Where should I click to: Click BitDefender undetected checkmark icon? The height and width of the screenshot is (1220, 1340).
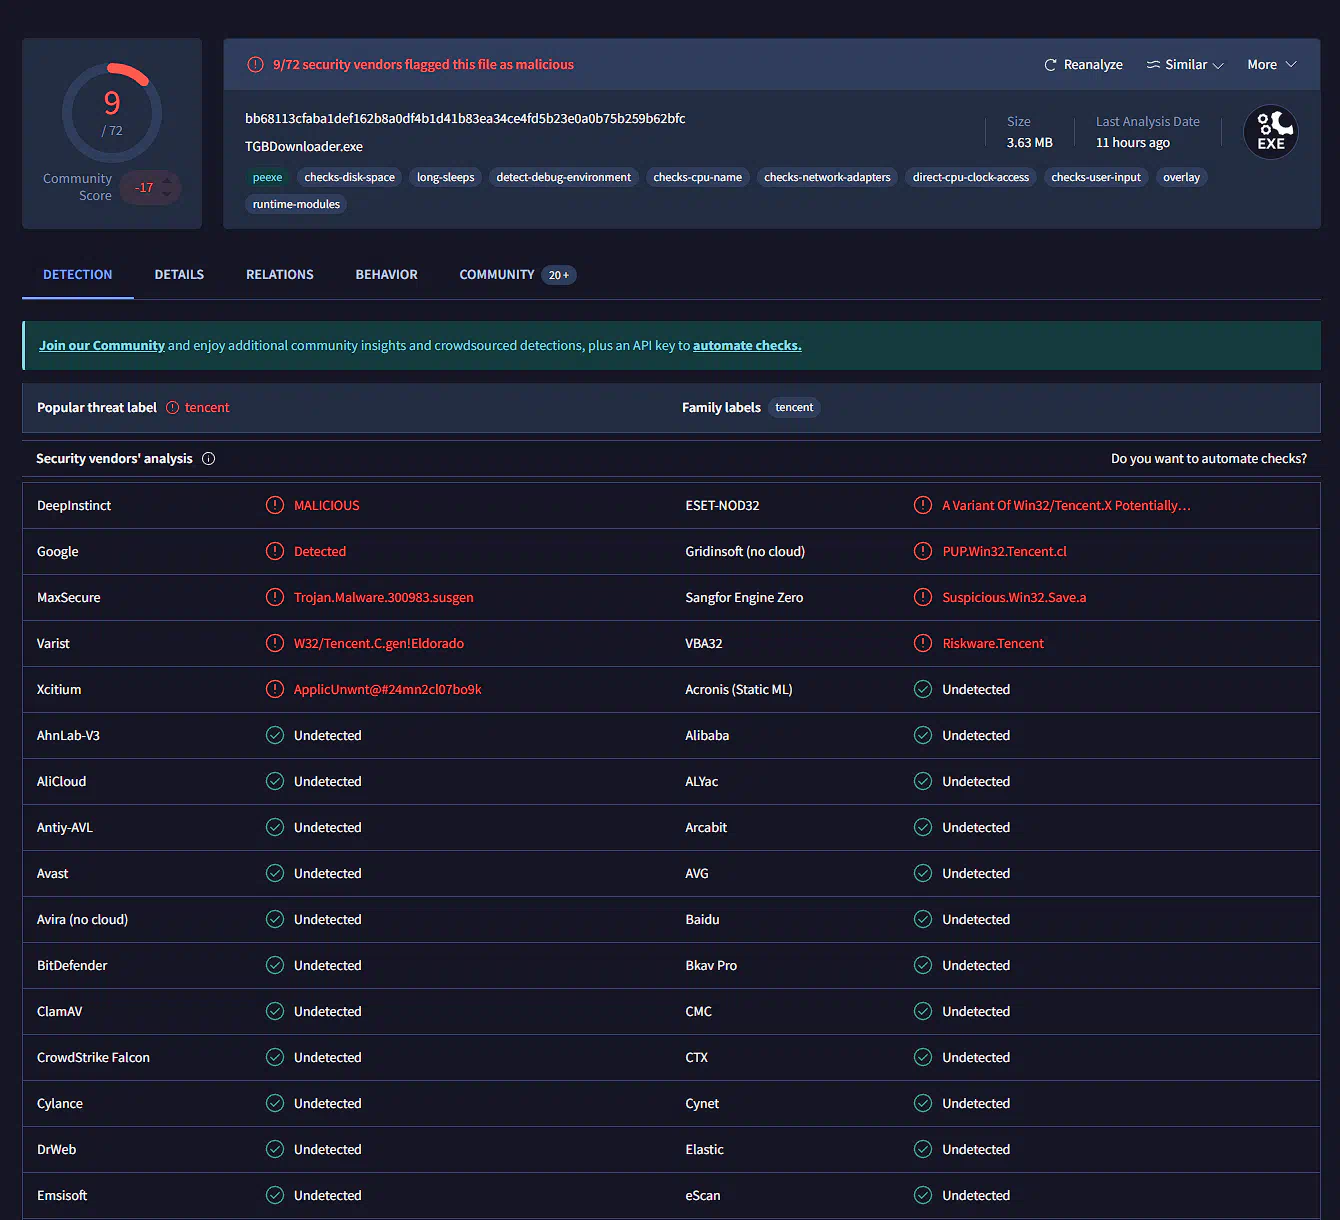coord(275,966)
